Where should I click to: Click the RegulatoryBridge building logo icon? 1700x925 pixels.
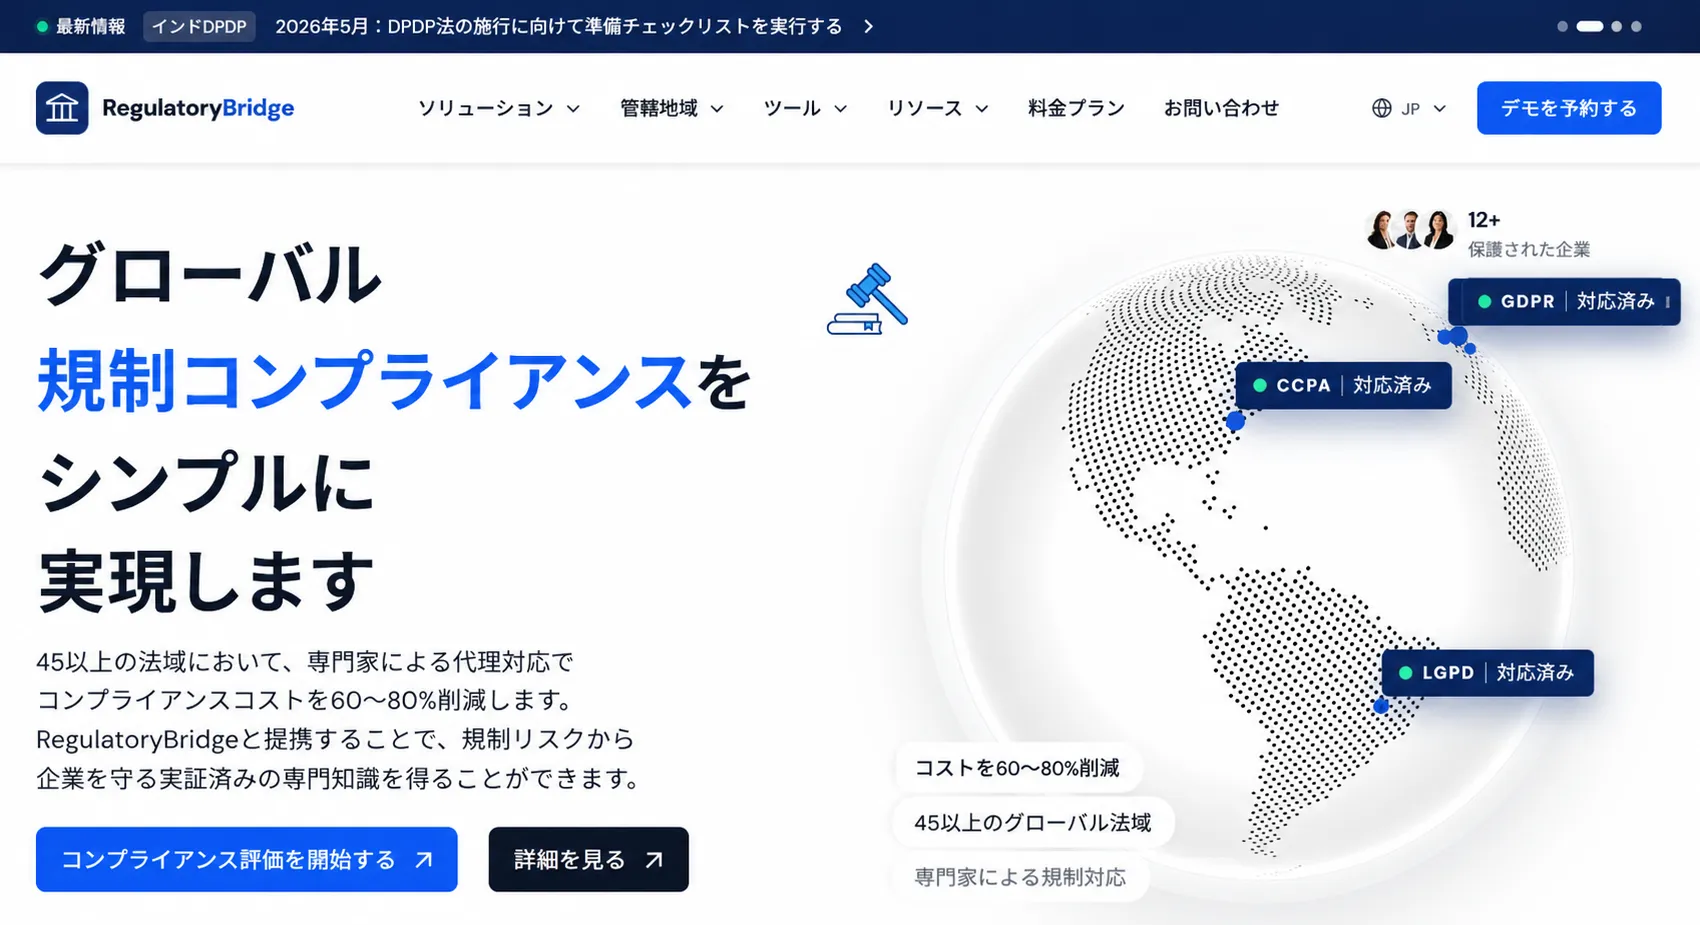(x=62, y=108)
